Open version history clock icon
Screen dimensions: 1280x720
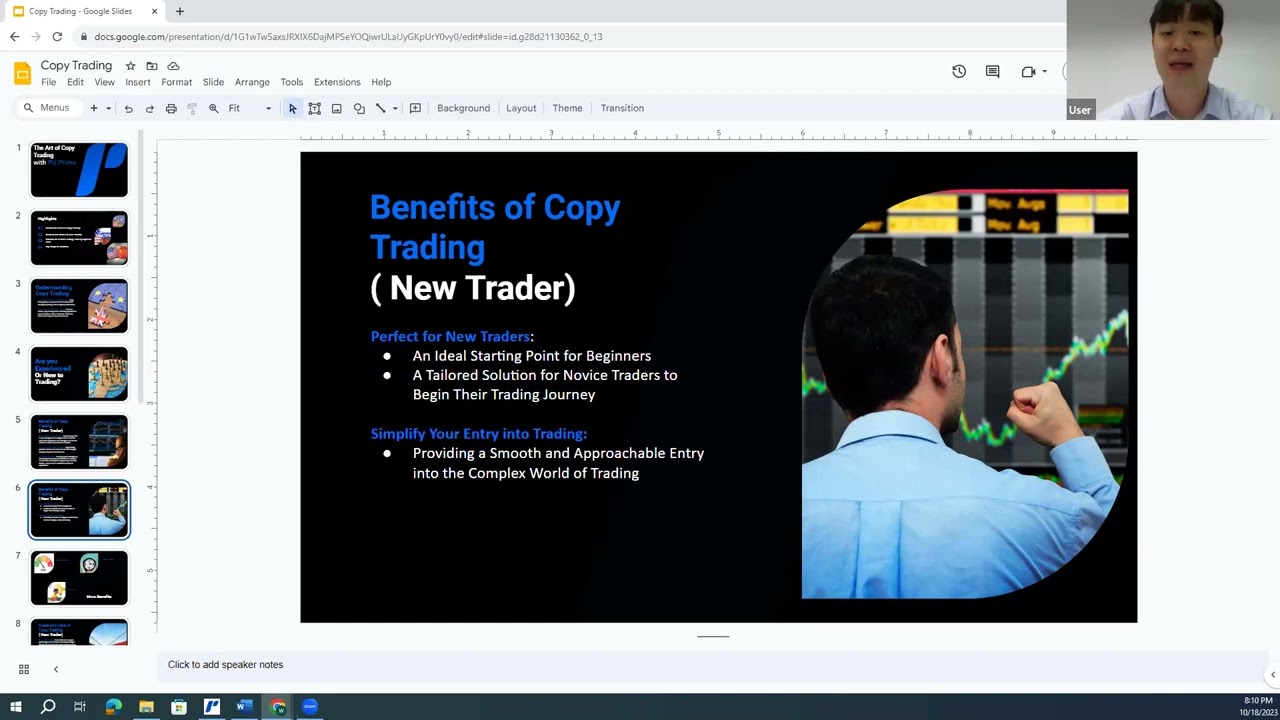click(959, 72)
